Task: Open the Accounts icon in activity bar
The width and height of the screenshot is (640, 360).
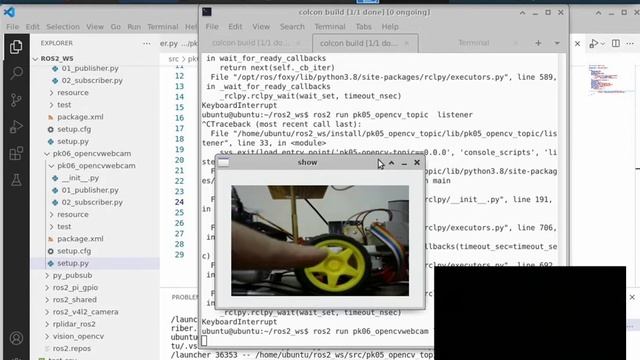Action: point(16,338)
